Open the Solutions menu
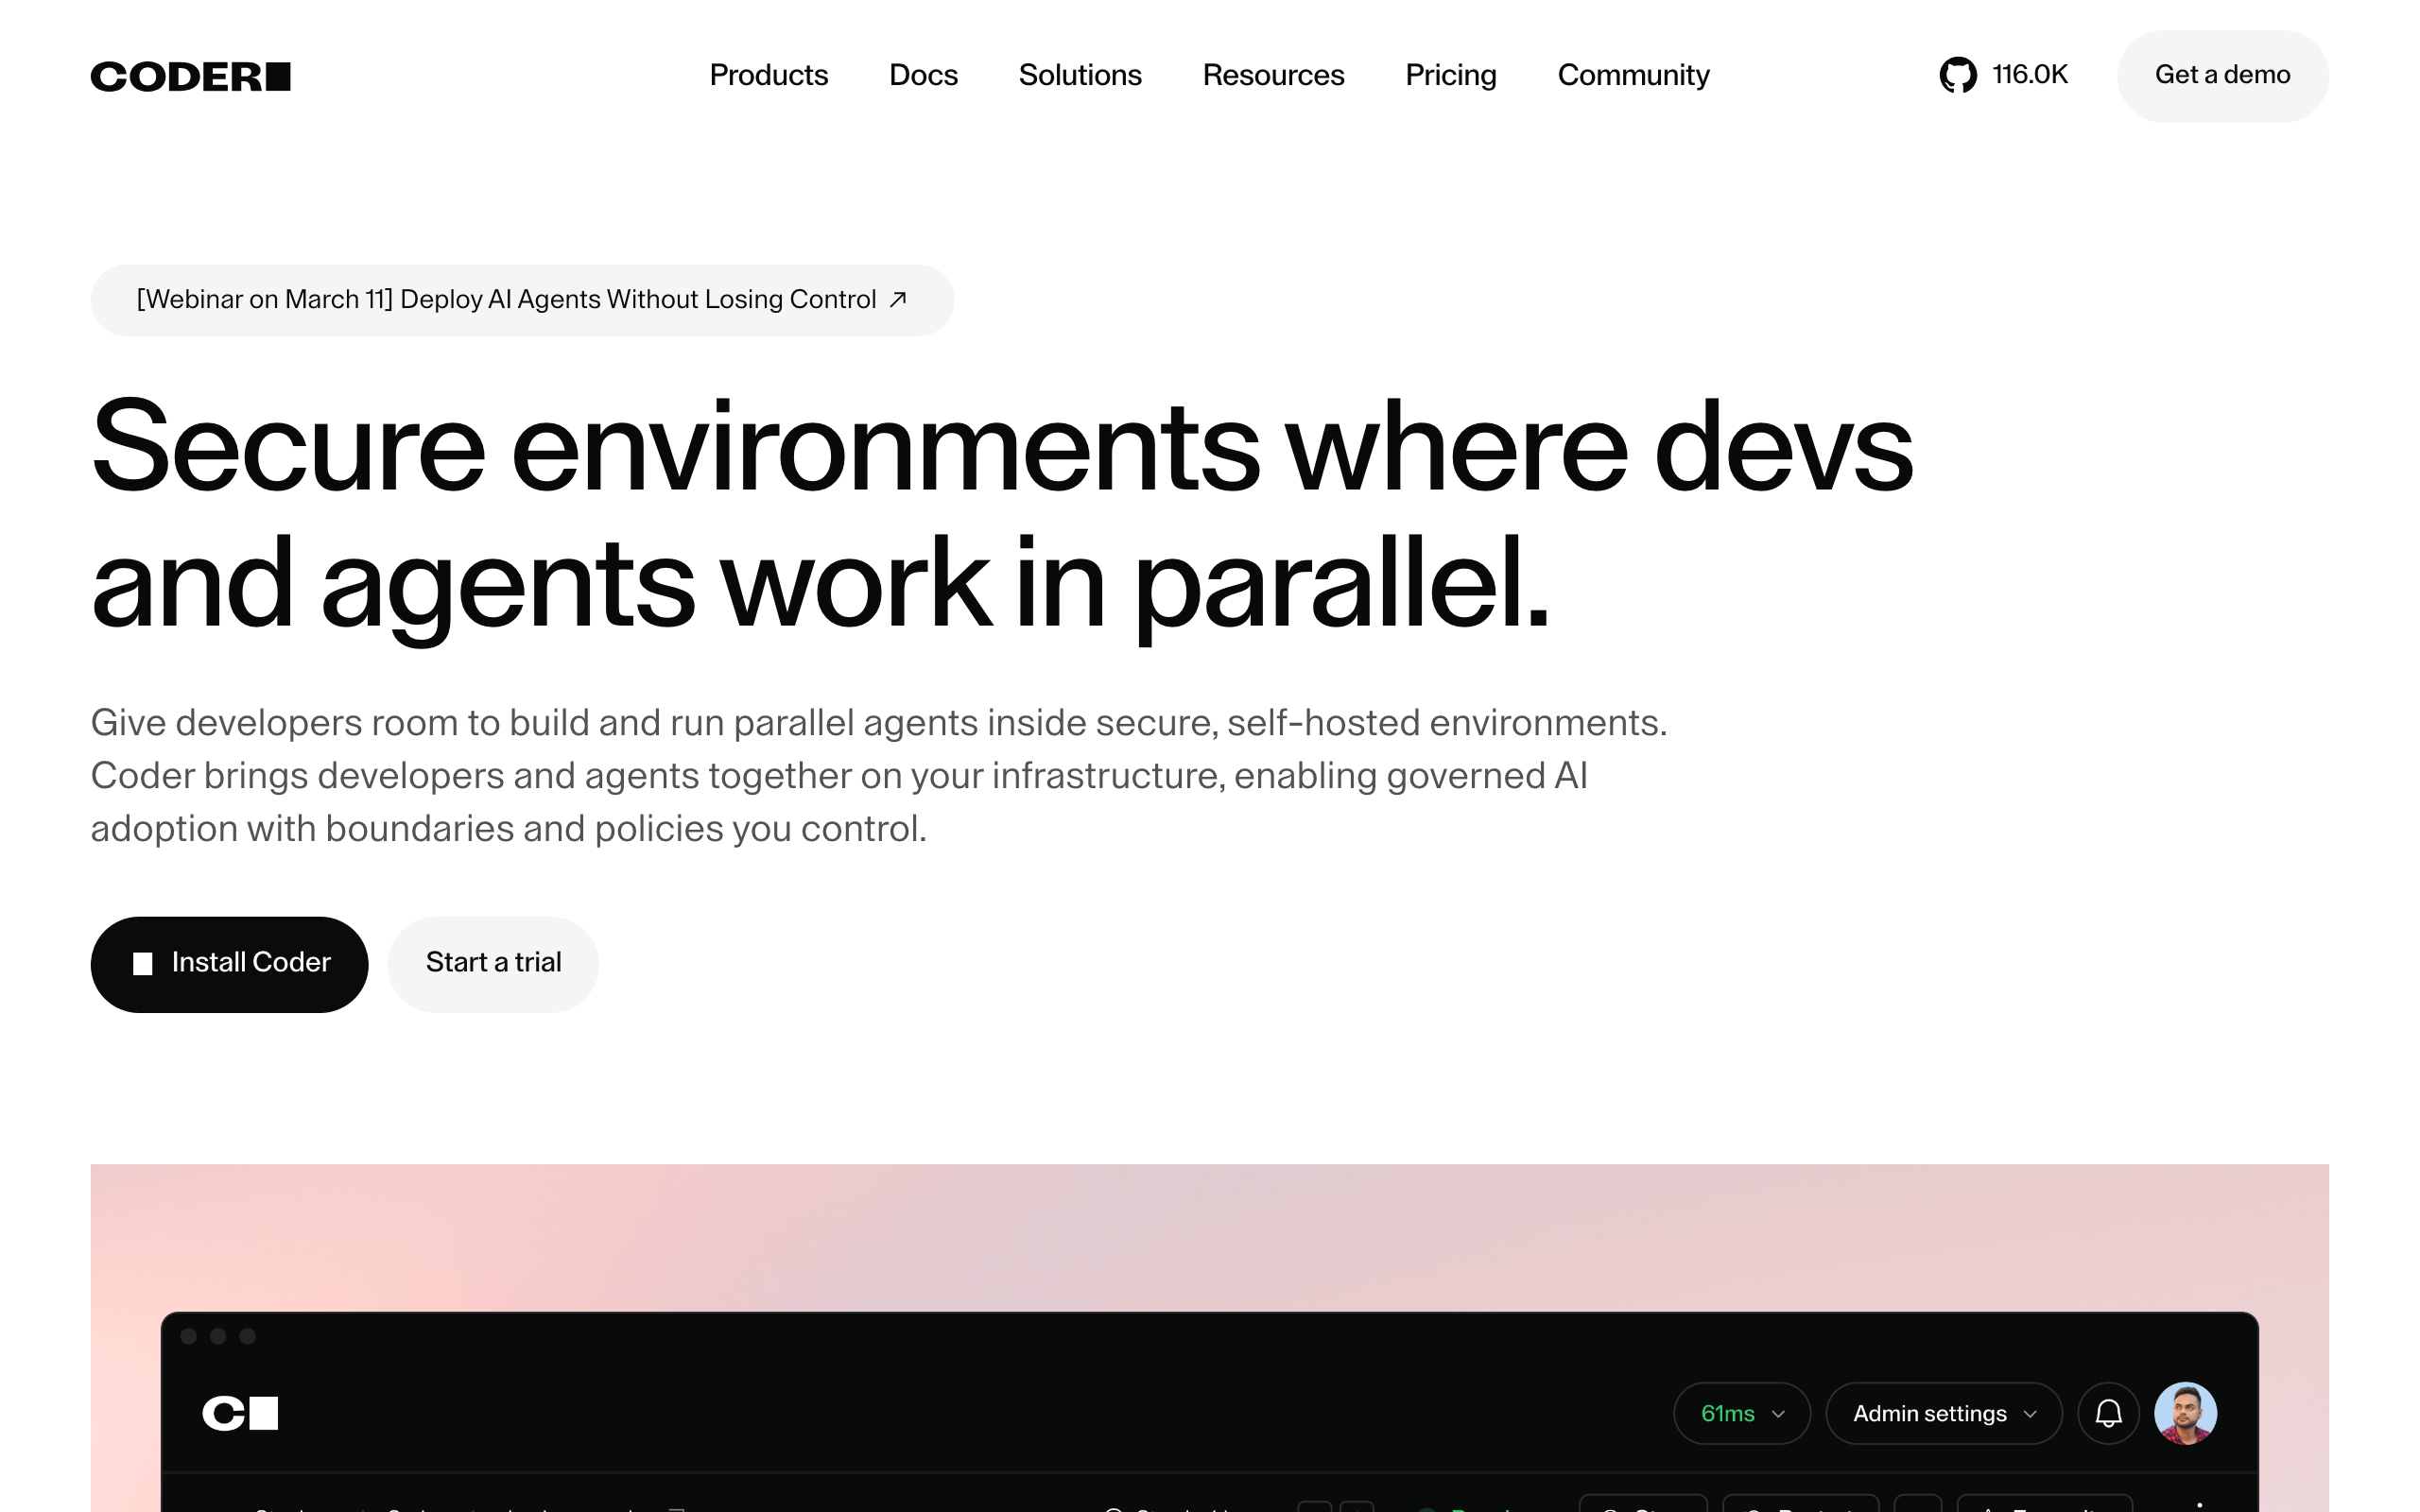Image resolution: width=2420 pixels, height=1512 pixels. 1079,75
